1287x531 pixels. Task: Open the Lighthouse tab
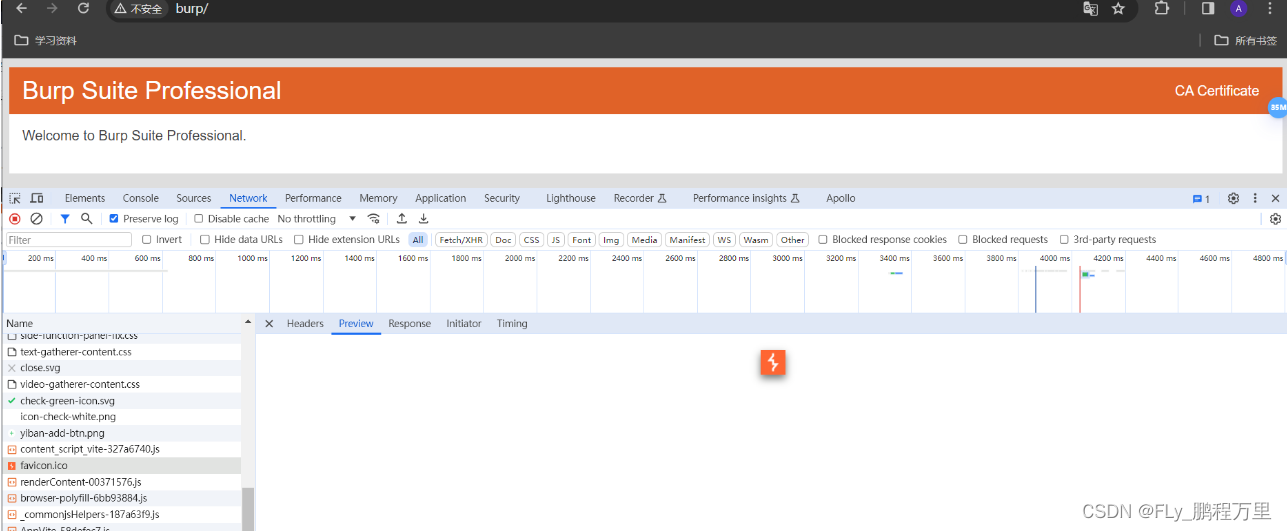(x=571, y=199)
